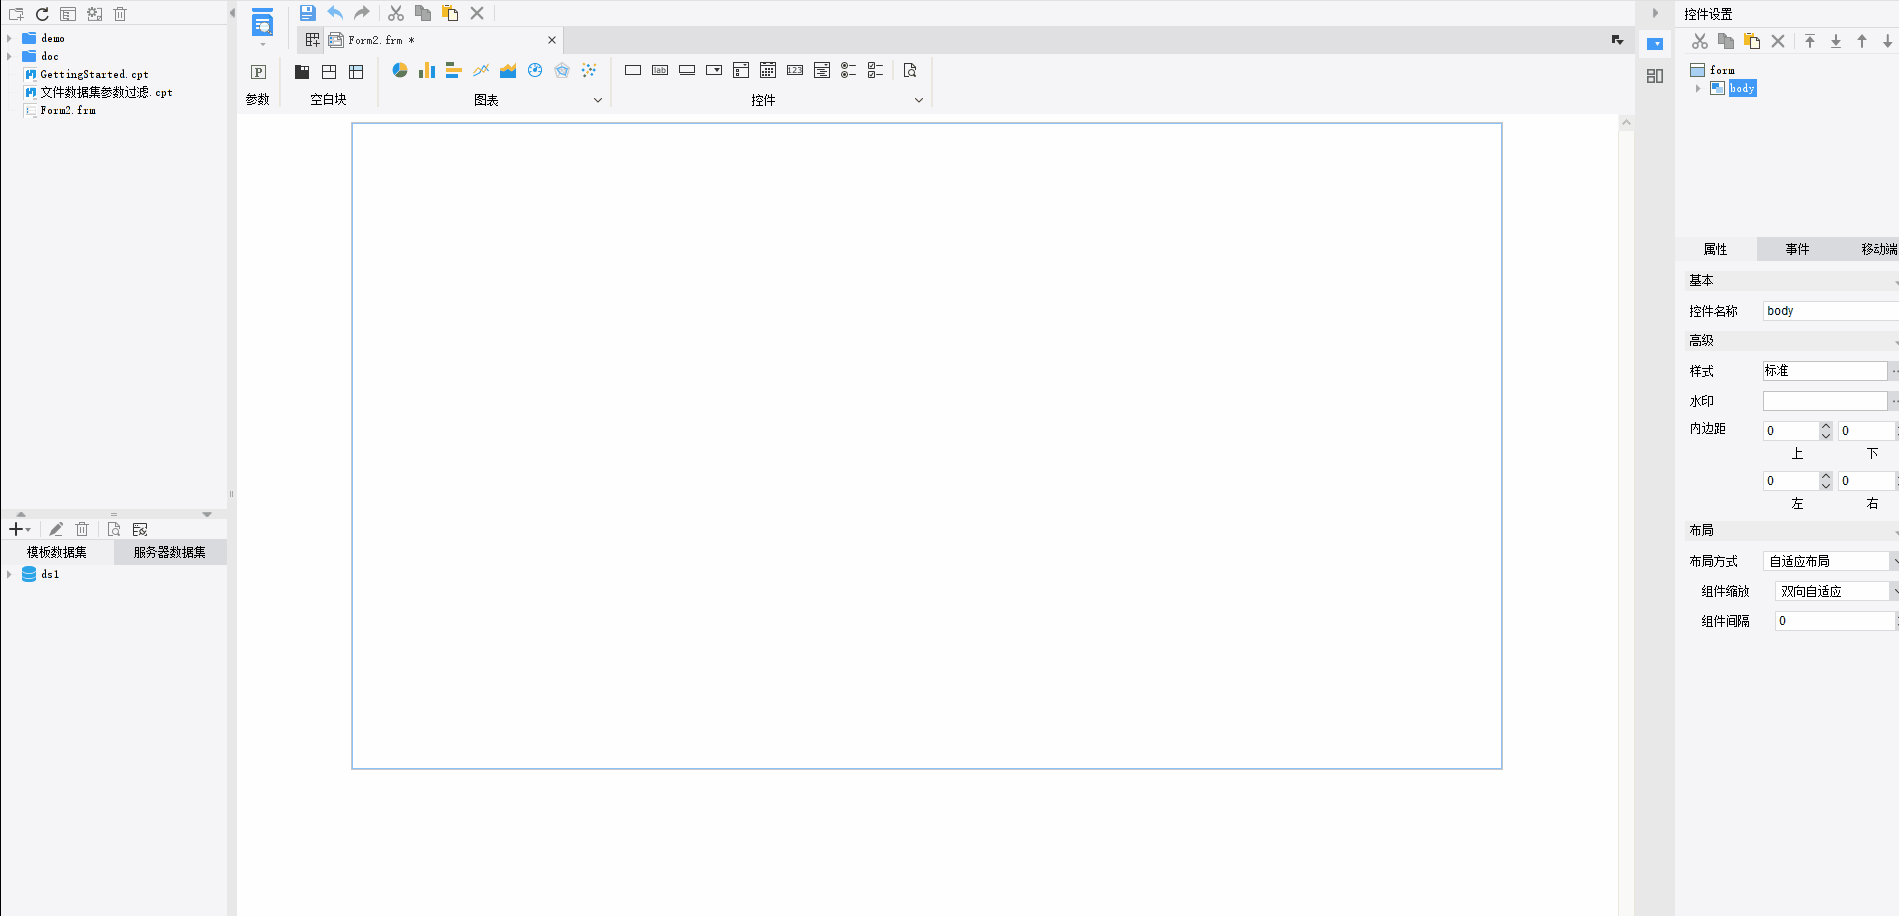Expand the ds1 dataset node
The image size is (1899, 916).
click(9, 574)
